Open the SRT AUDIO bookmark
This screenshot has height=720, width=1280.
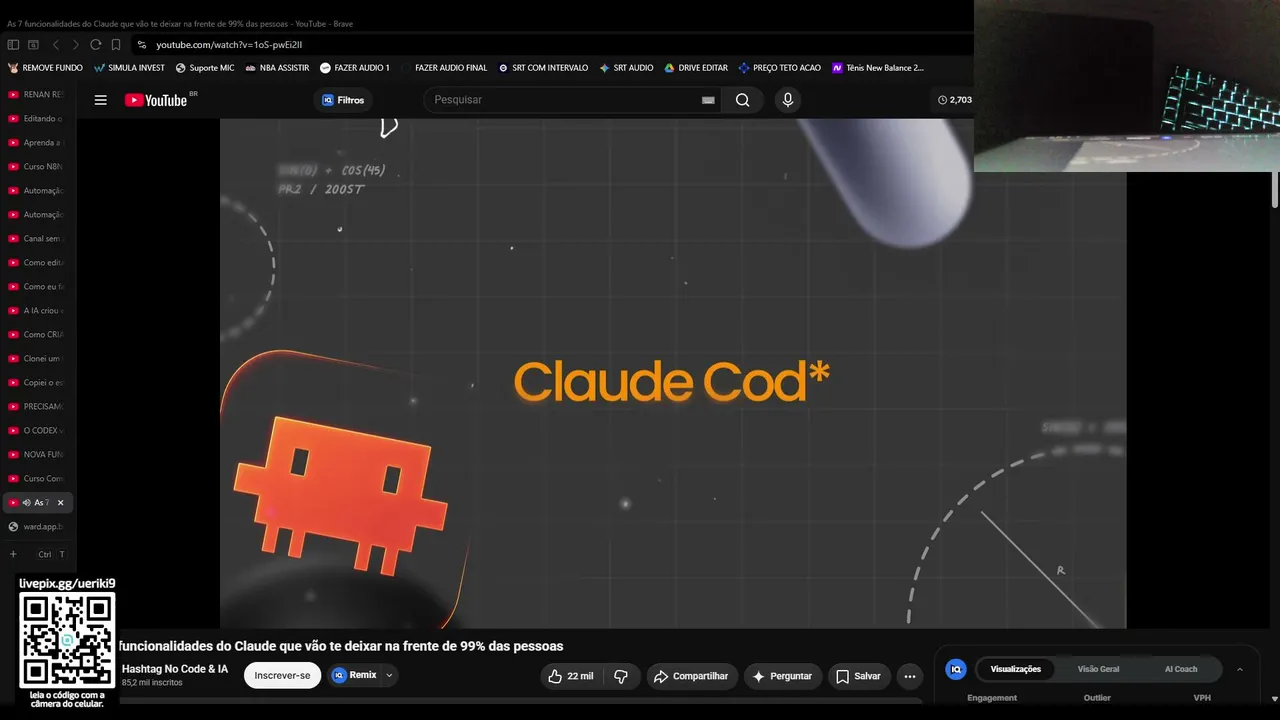tap(626, 68)
